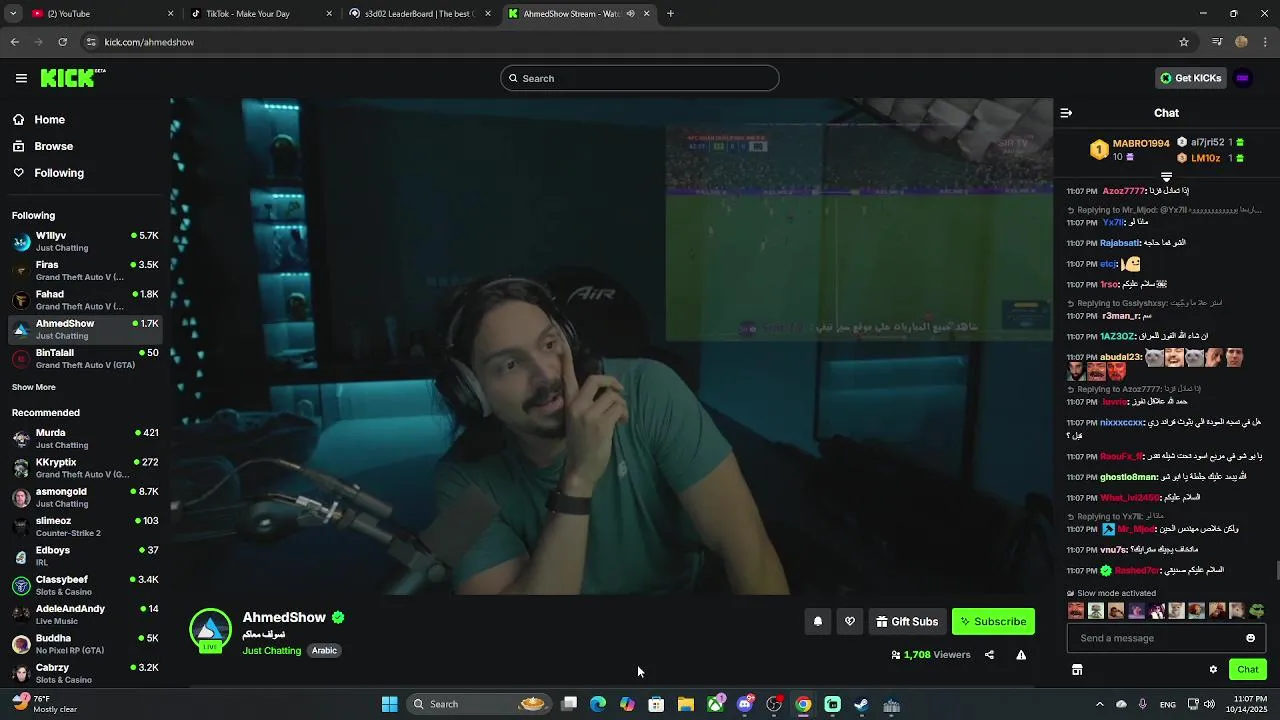Open Cabrzy recommended channel
The image size is (1280, 720).
[x=85, y=673]
